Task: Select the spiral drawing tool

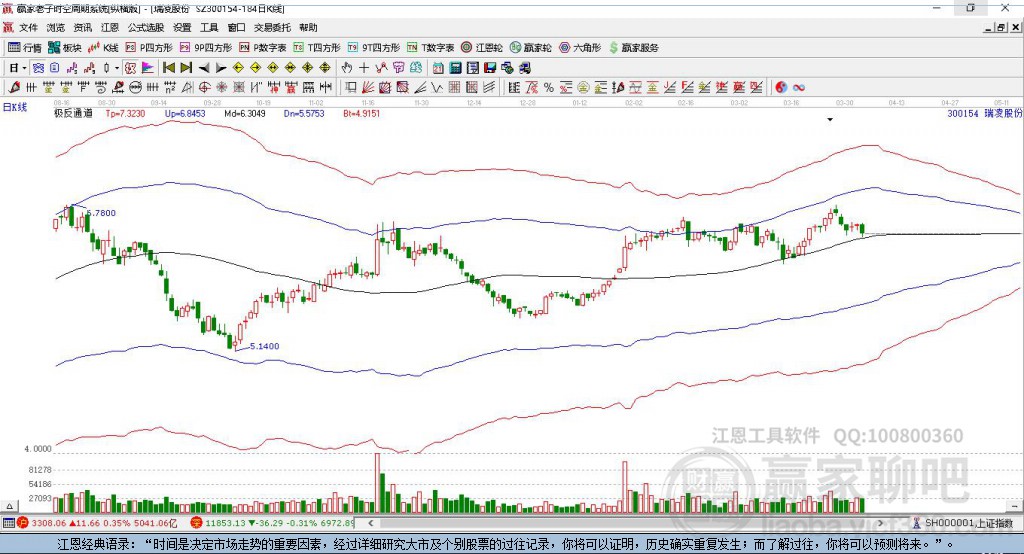Action: pos(101,88)
